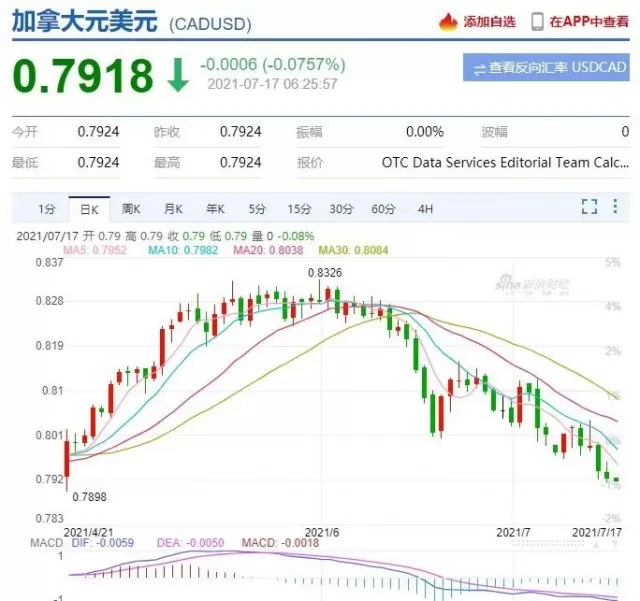Click the flame icon beside 添加自选
Screen dimensions: 640x601
448,22
